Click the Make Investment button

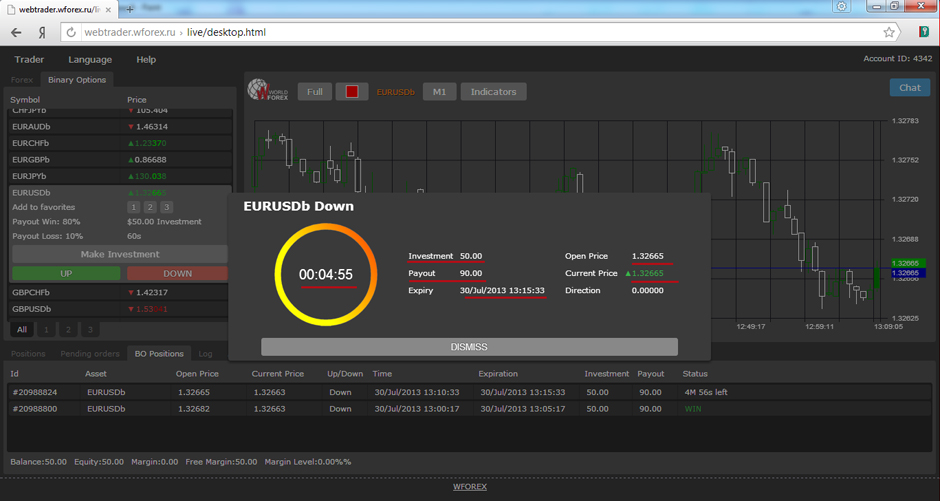pyautogui.click(x=120, y=254)
